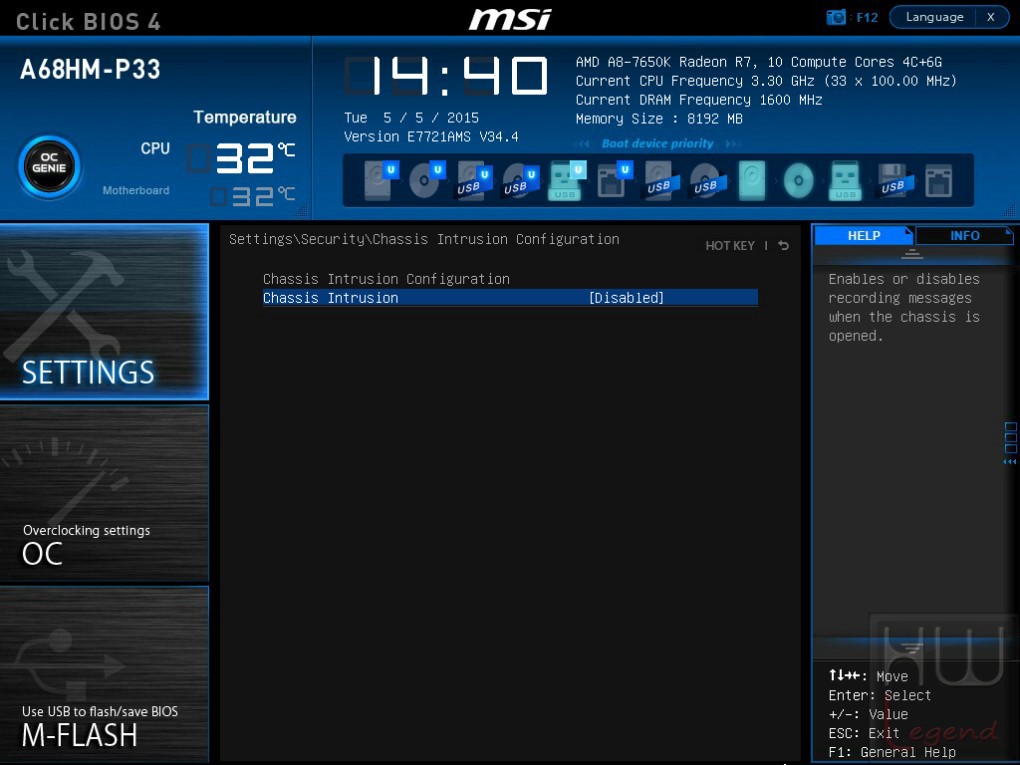Click the left arrows beside Boot device priority

[x=582, y=144]
